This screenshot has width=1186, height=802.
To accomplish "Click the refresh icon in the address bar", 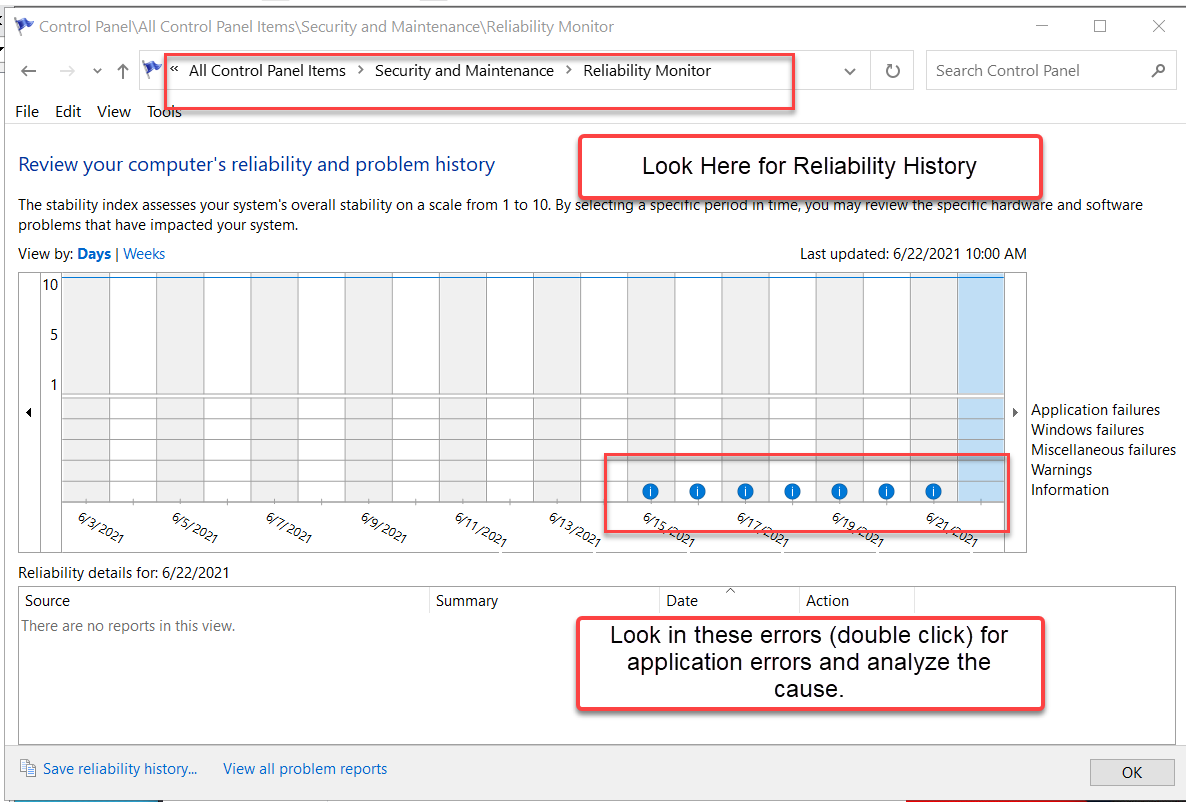I will (891, 70).
